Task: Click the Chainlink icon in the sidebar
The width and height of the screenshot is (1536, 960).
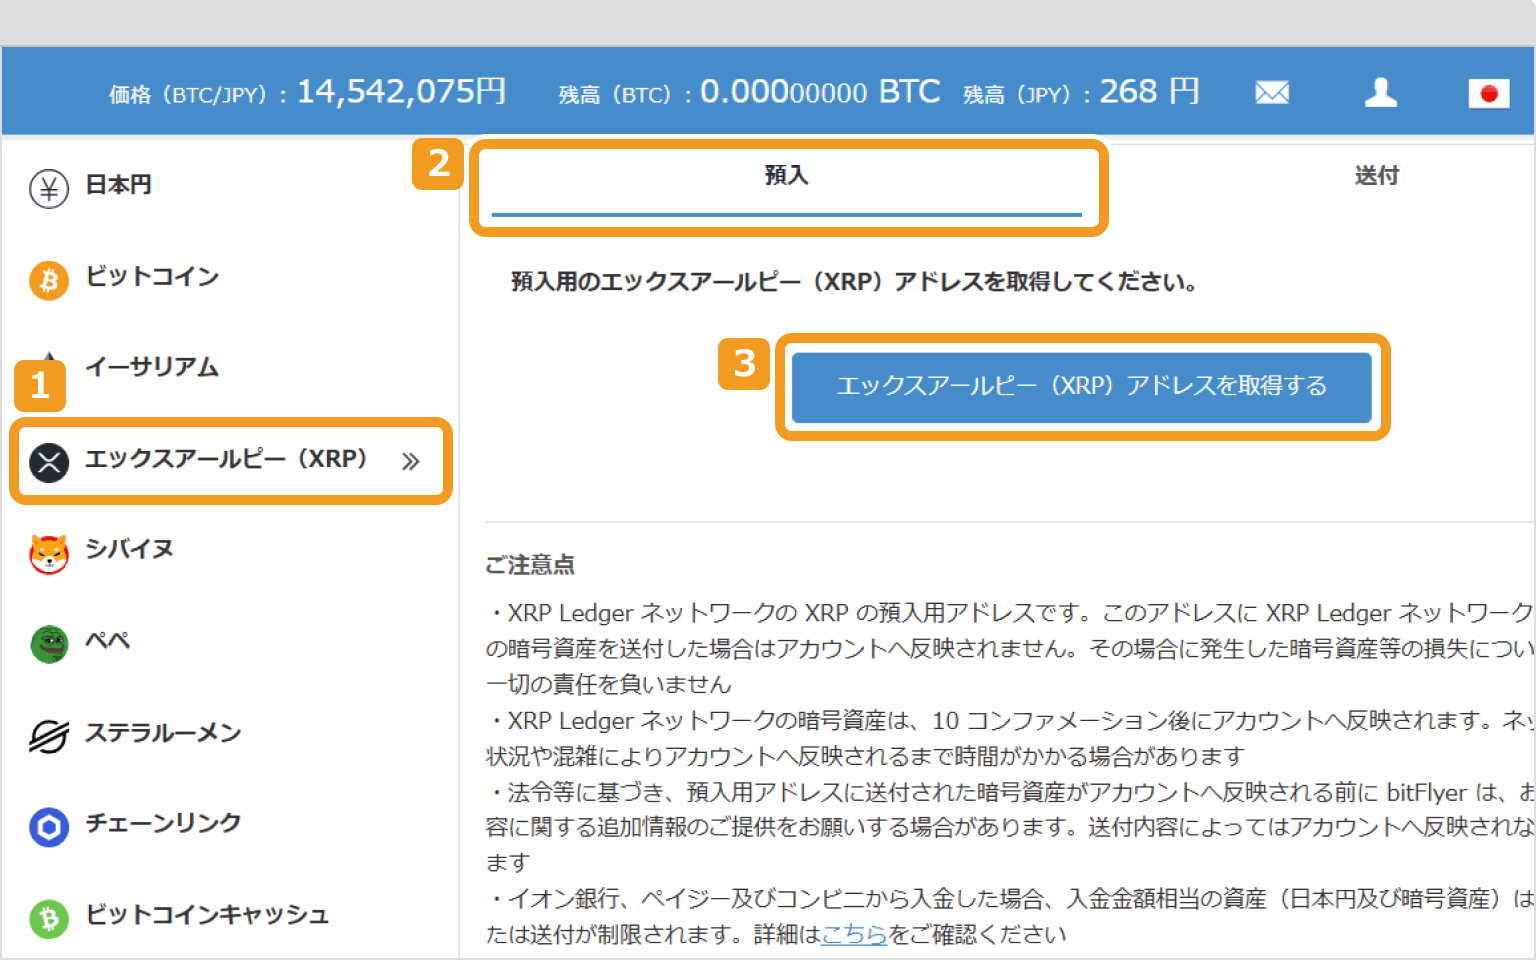Action: (x=48, y=825)
